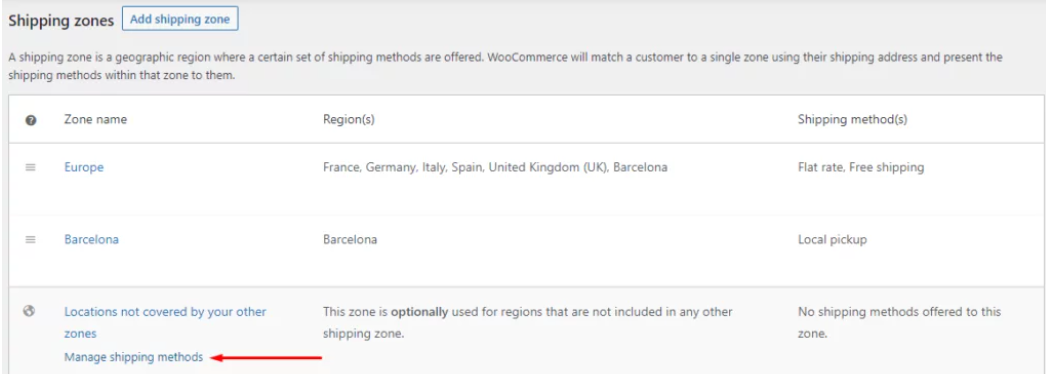Image resolution: width=1046 pixels, height=374 pixels.
Task: Grab the drag handle beside Europe
Action: click(30, 167)
